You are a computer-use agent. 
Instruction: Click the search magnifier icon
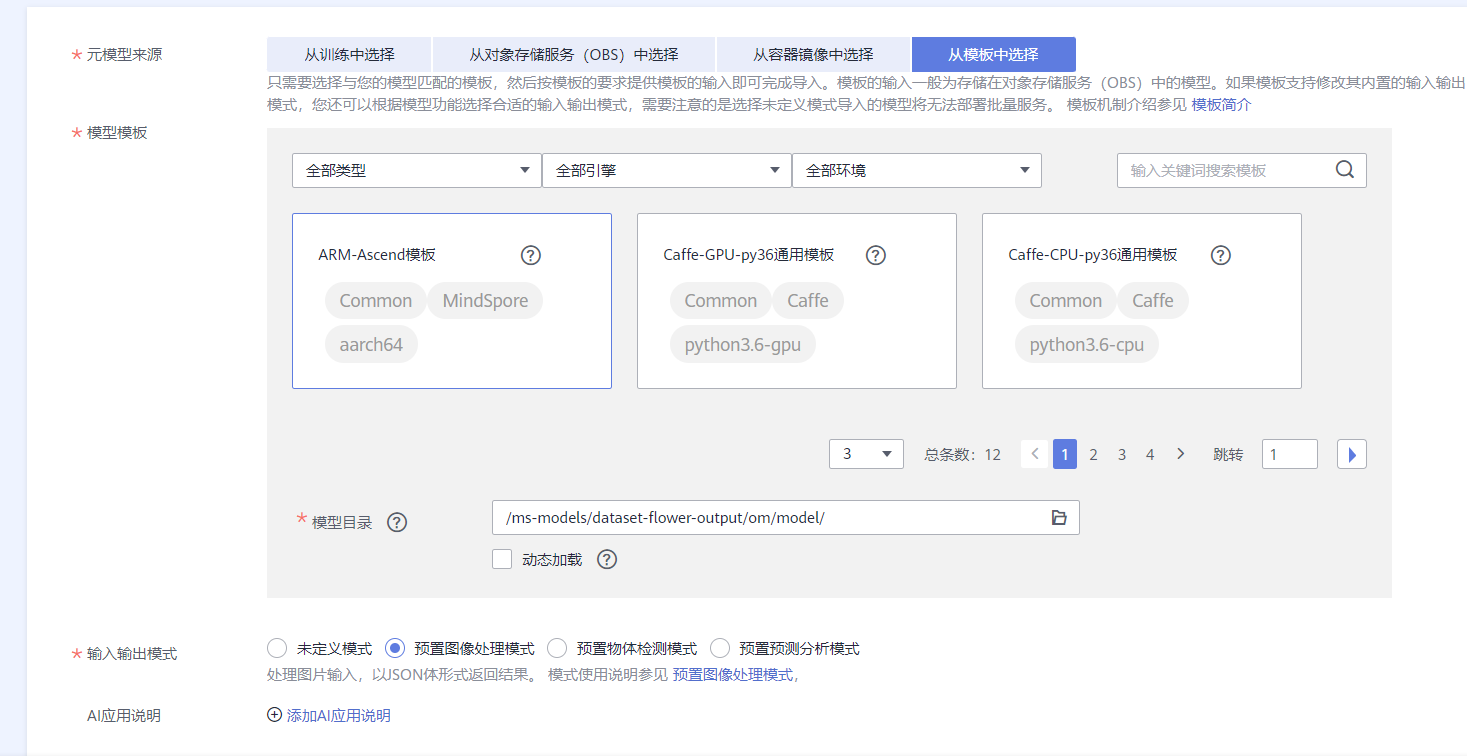[x=1345, y=170]
